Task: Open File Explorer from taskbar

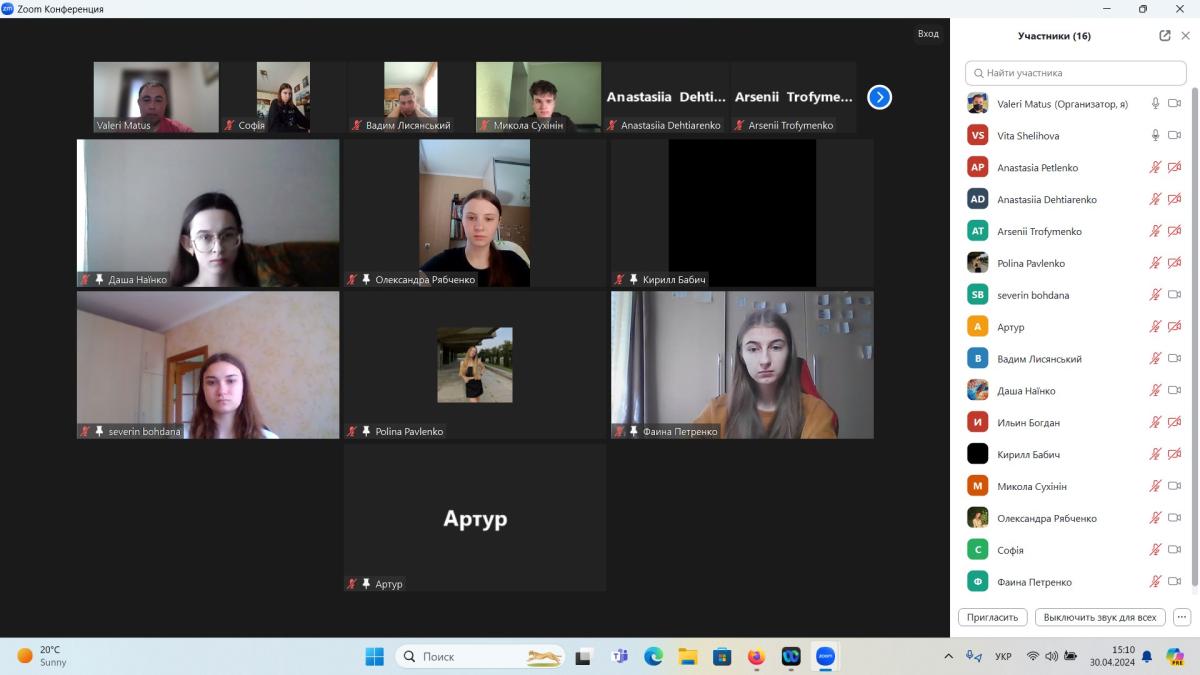Action: [x=688, y=657]
